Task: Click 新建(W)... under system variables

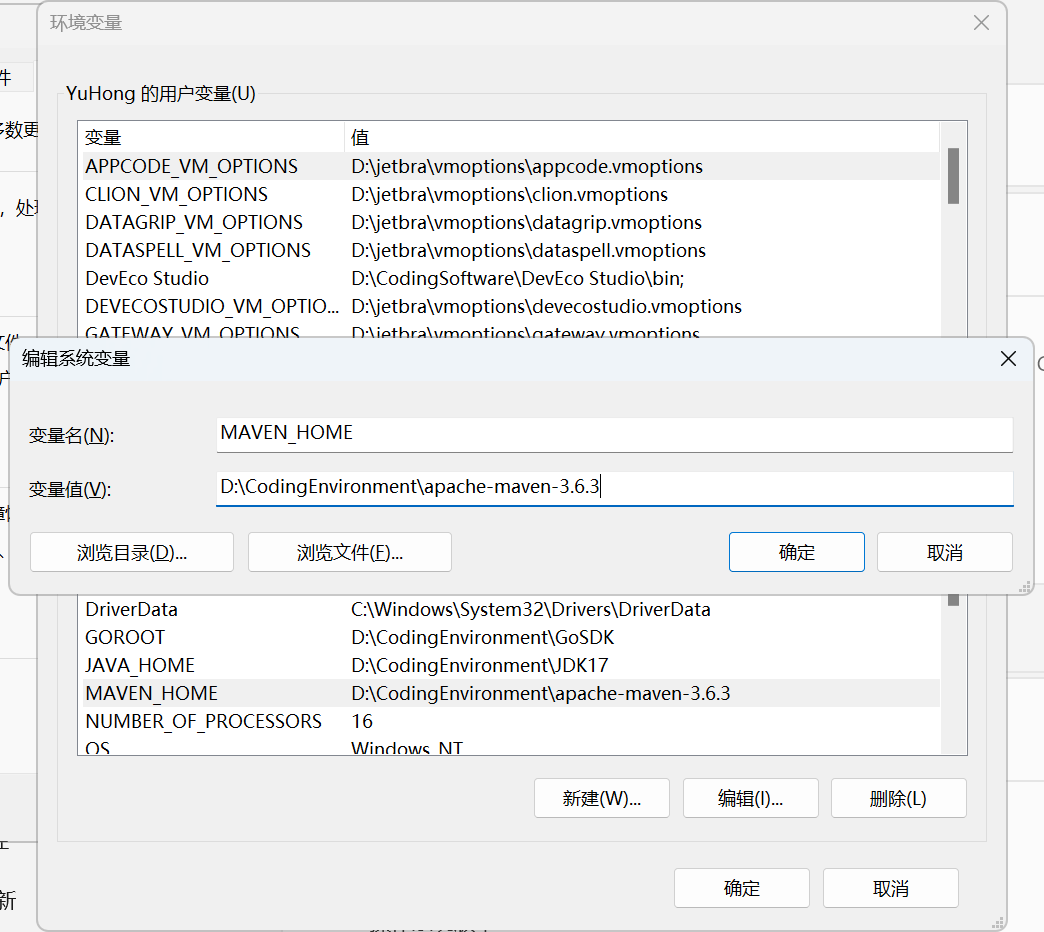Action: 602,798
